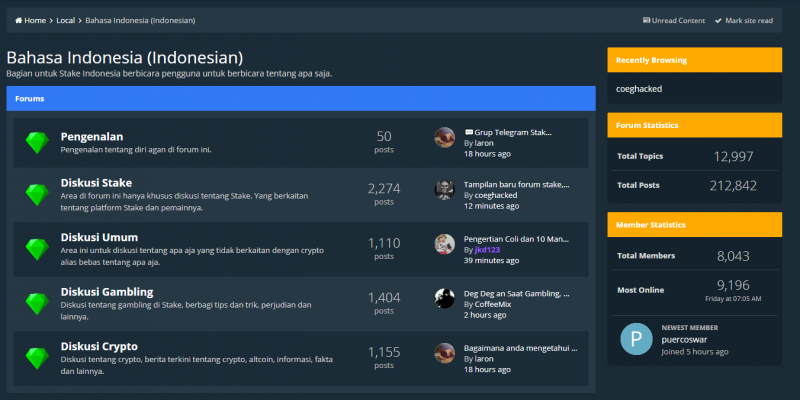Click the P avatar of newest member
The width and height of the screenshot is (800, 400).
point(636,339)
